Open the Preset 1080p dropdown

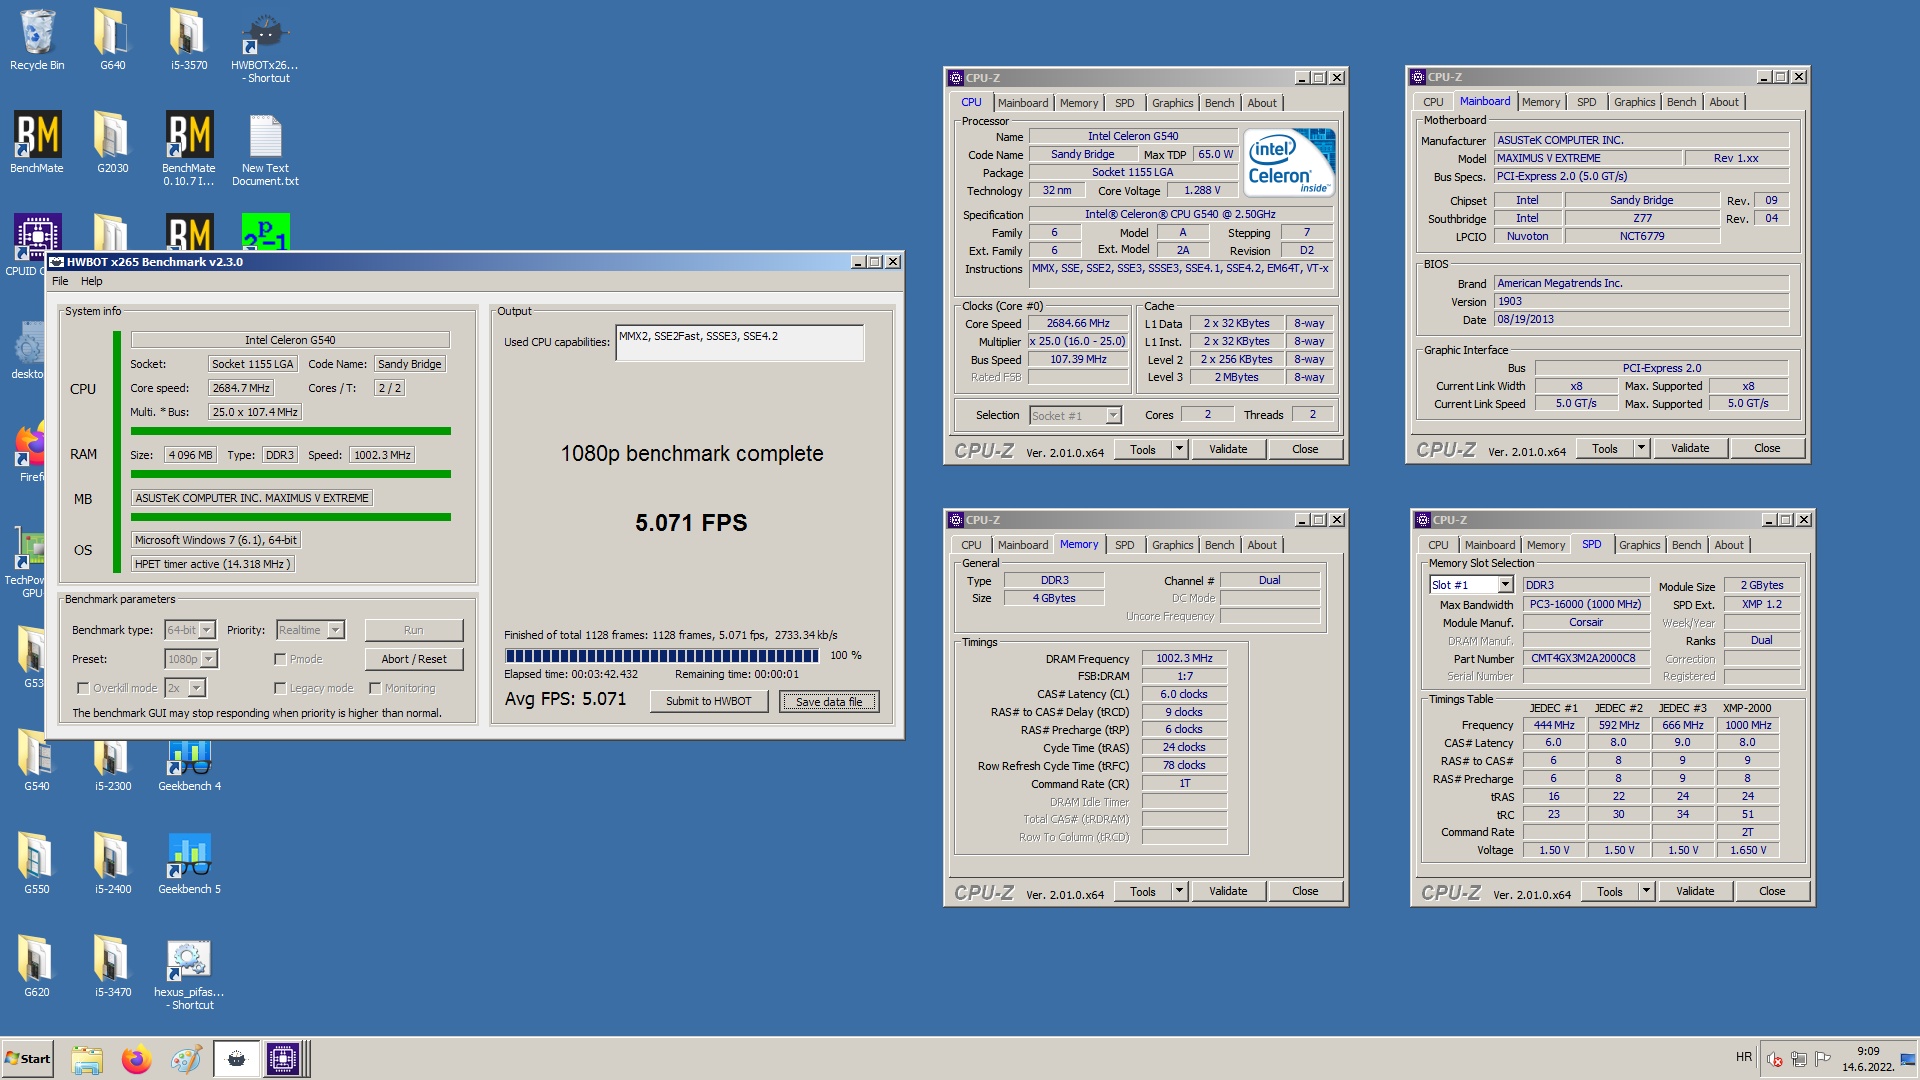(x=209, y=659)
